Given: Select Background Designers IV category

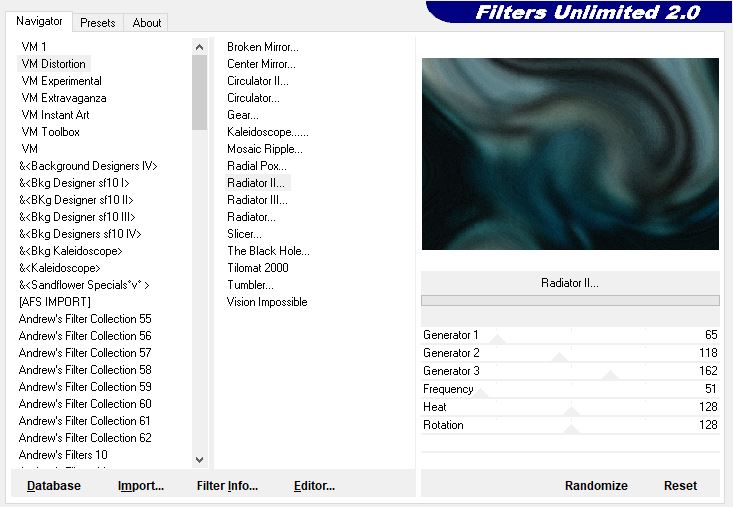Looking at the screenshot, I should (88, 166).
